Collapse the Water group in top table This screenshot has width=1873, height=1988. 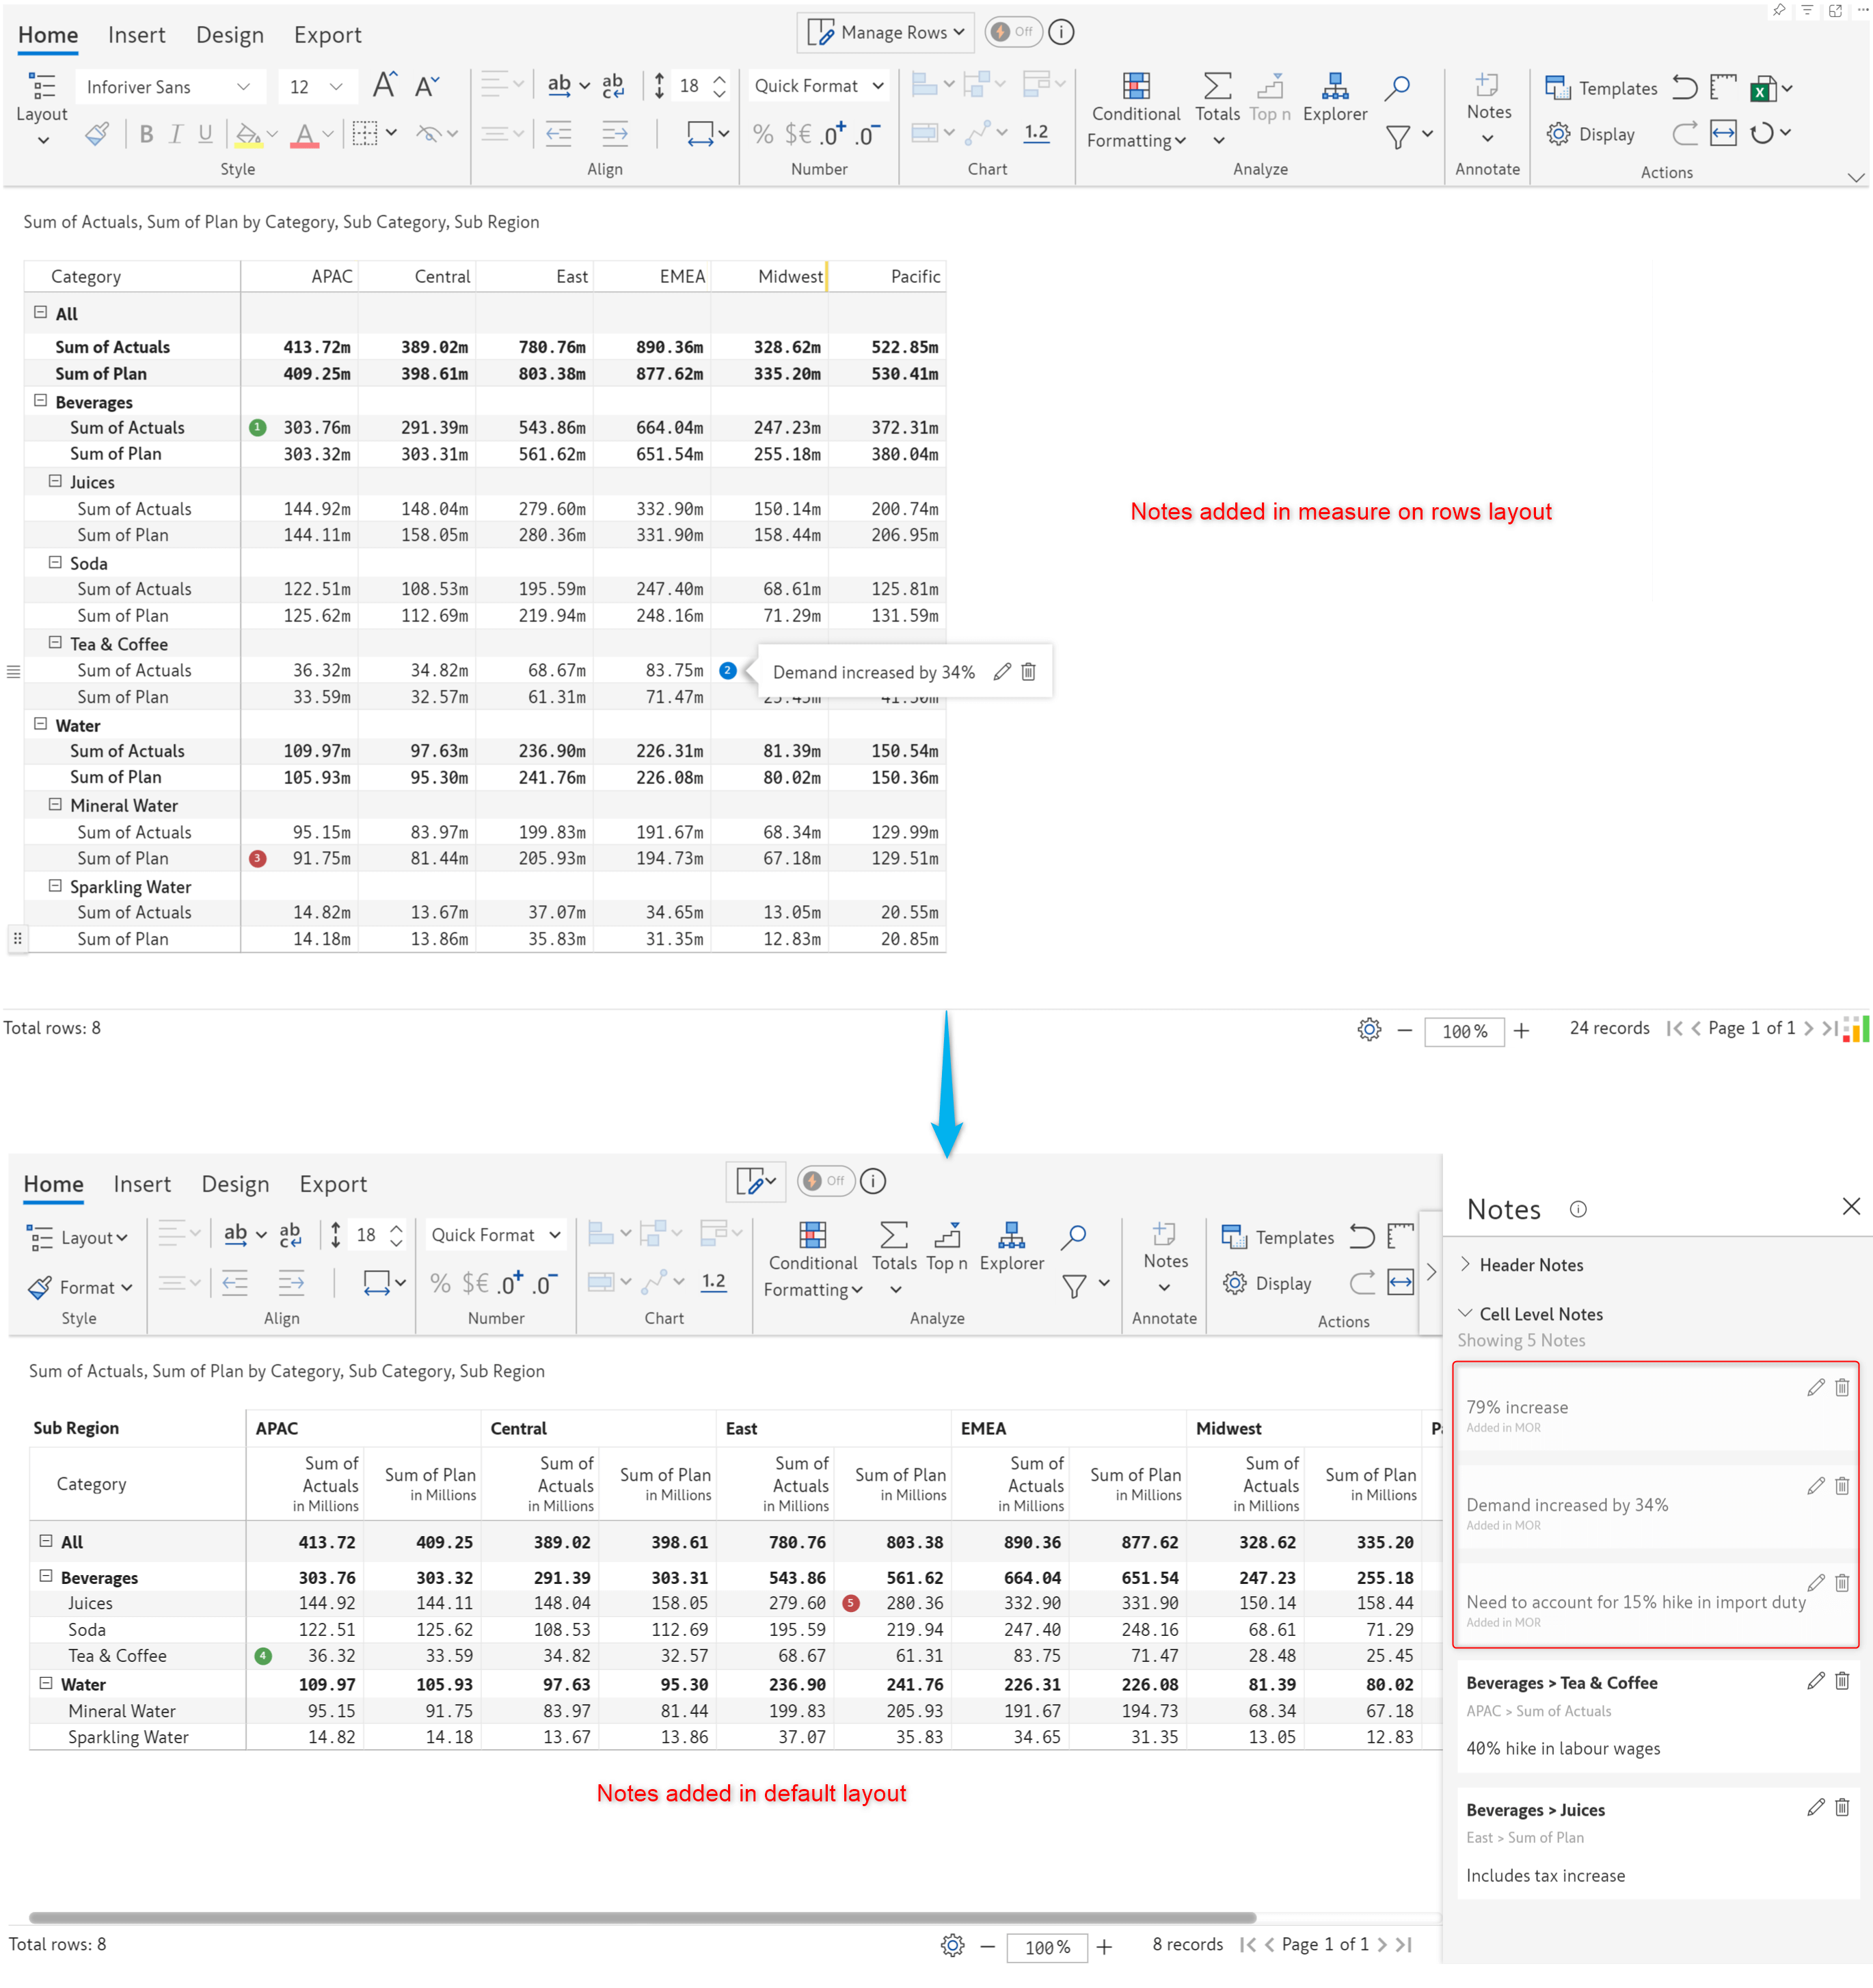pyautogui.click(x=40, y=724)
